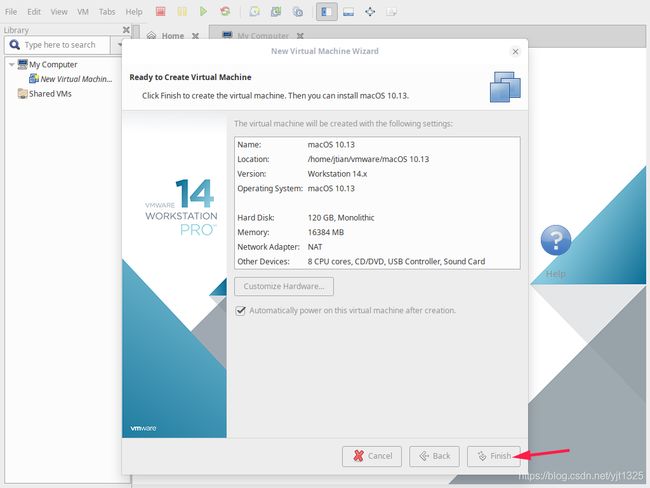The width and height of the screenshot is (650, 488).
Task: Select New Virtual Machine tree item
Action: tap(76, 79)
